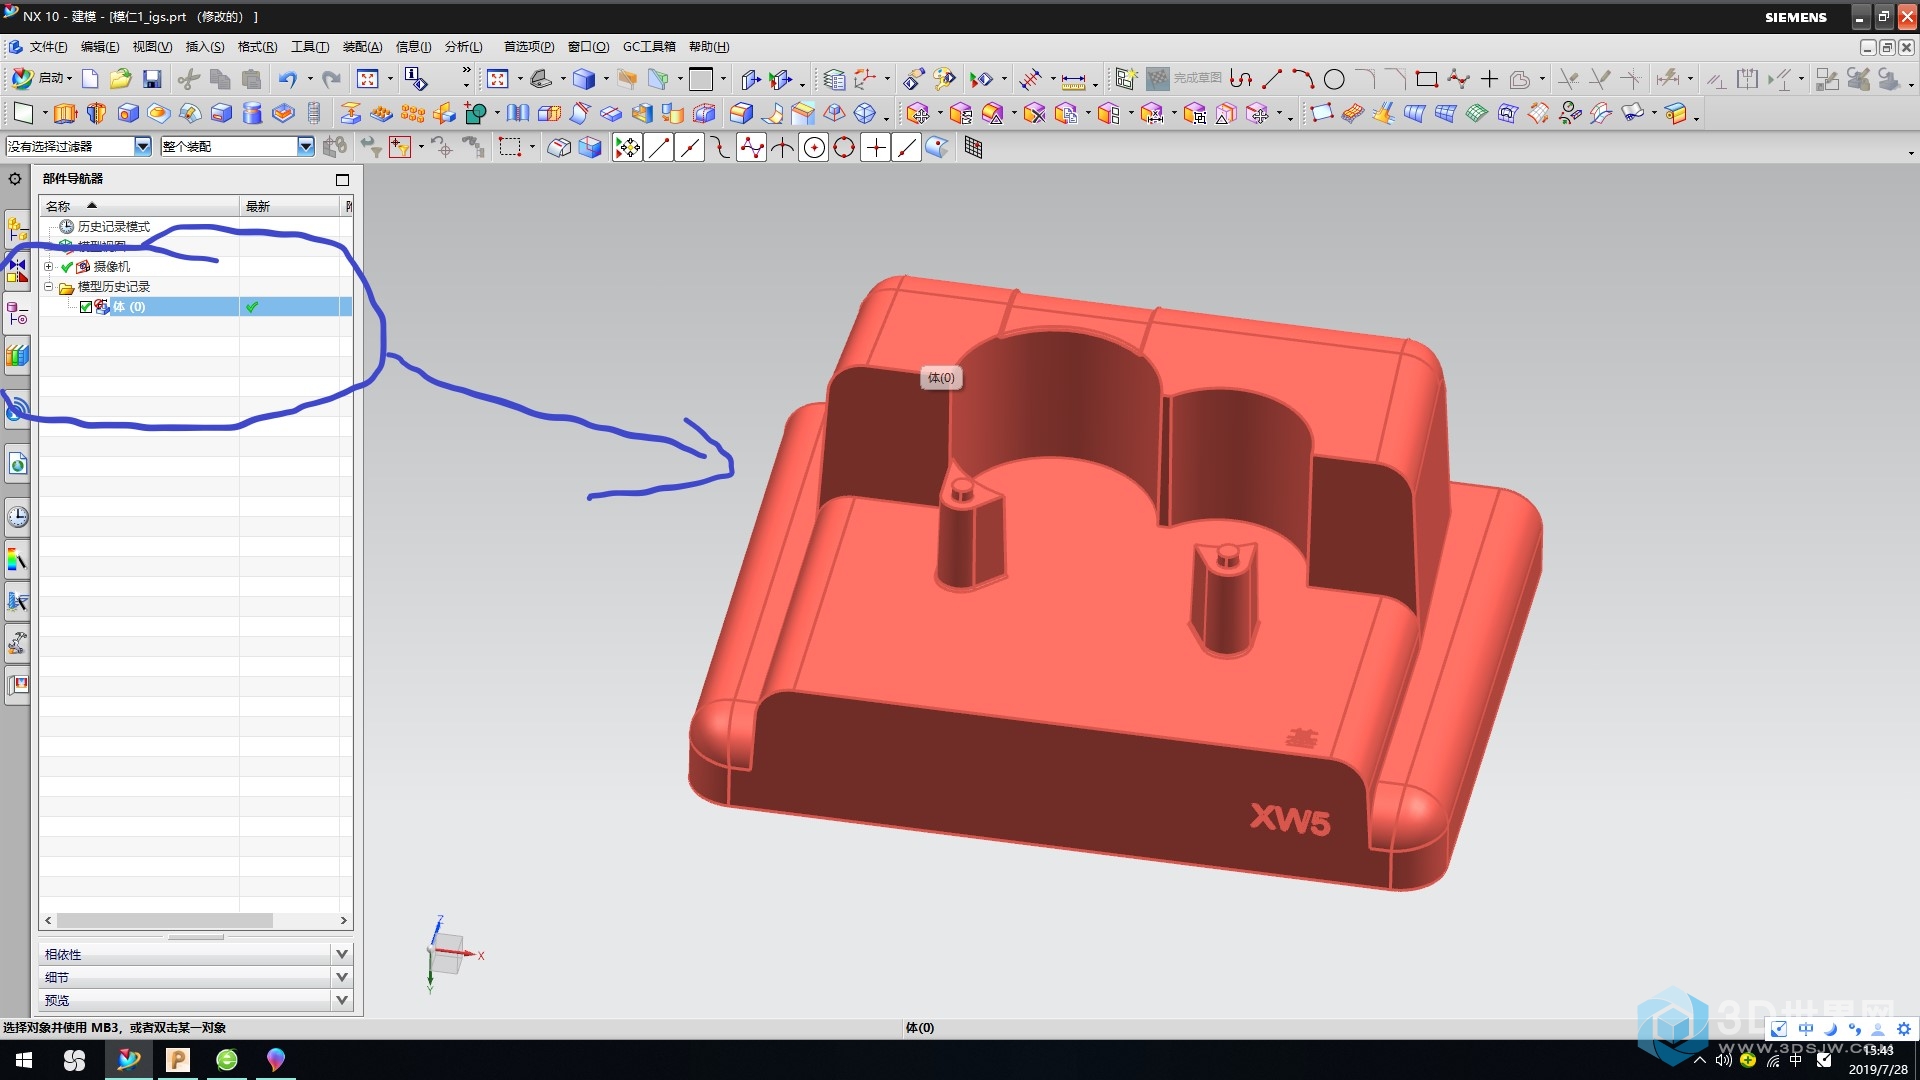
Task: Toggle snap to arc center
Action: point(814,148)
